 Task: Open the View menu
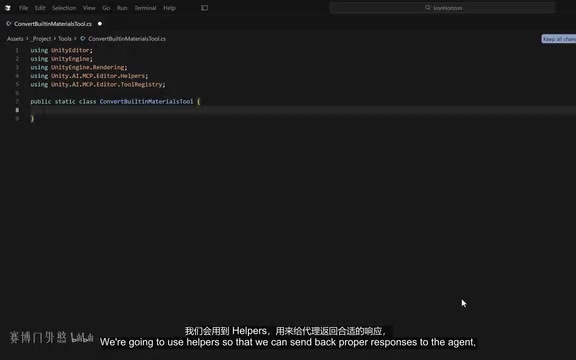(89, 8)
